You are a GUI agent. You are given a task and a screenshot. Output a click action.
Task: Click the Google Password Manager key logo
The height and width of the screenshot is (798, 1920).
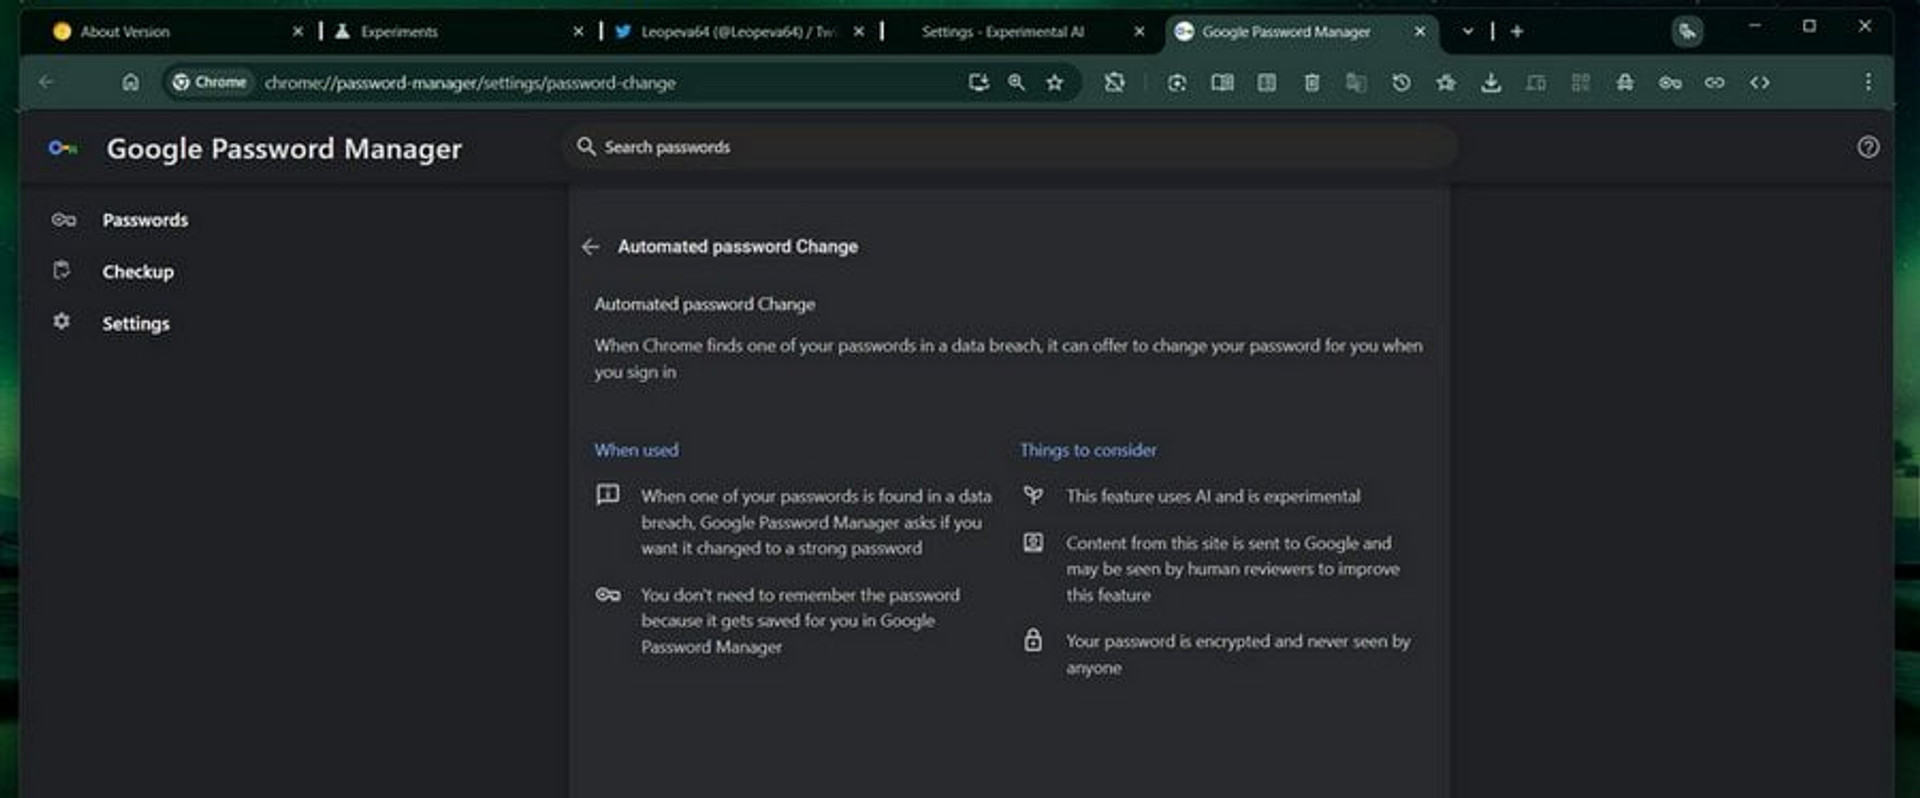[62, 148]
